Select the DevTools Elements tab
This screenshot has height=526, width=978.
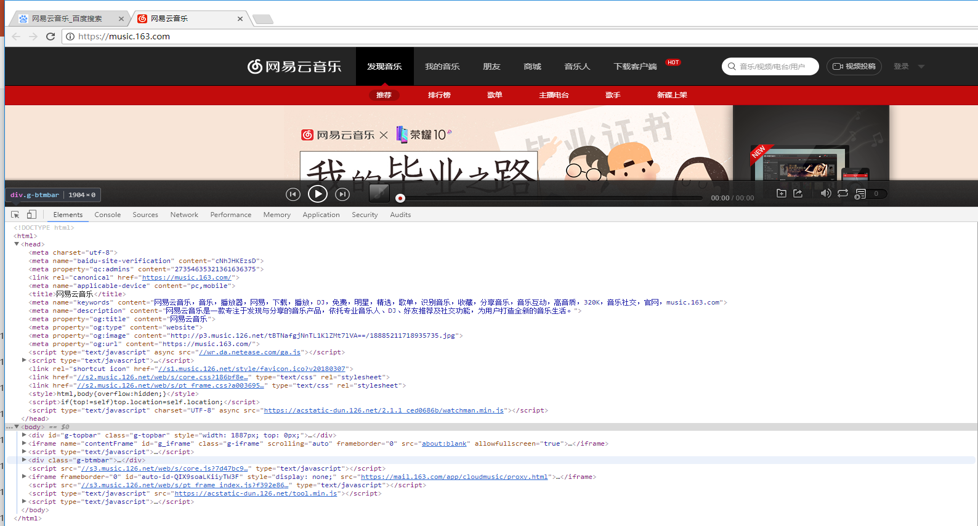(x=67, y=215)
